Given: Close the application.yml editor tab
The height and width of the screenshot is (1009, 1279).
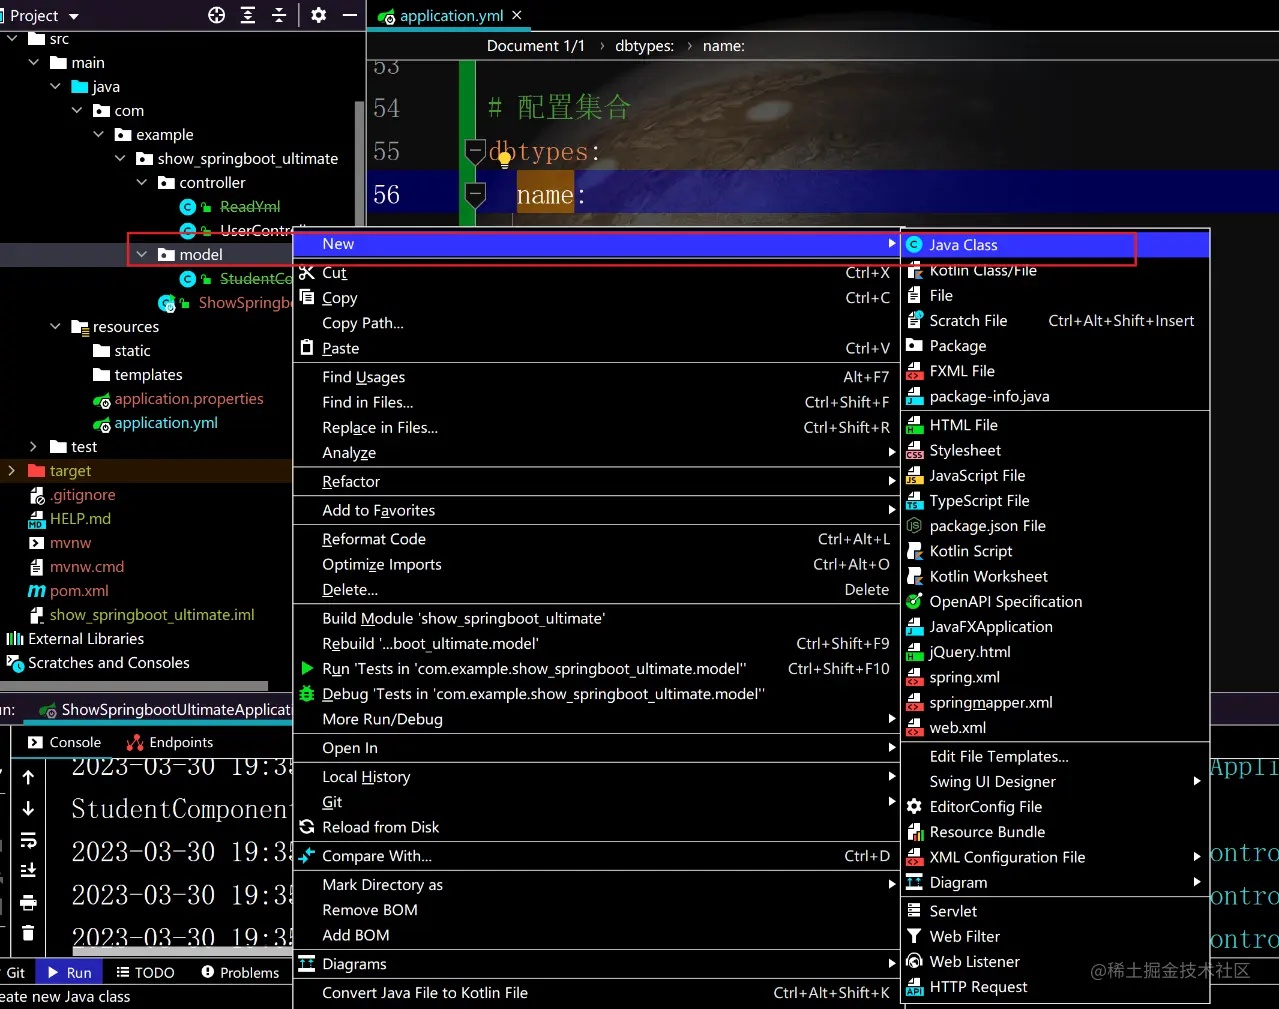Looking at the screenshot, I should (x=517, y=15).
